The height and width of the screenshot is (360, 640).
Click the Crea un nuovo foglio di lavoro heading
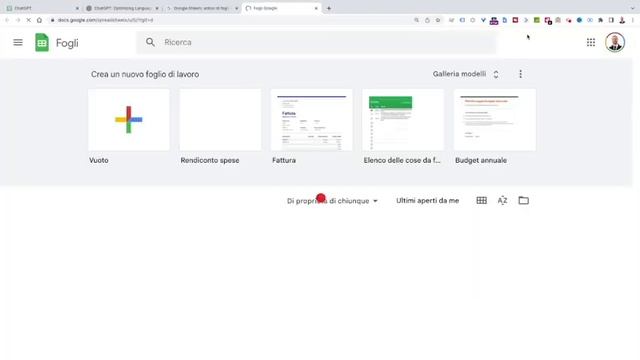tap(145, 74)
